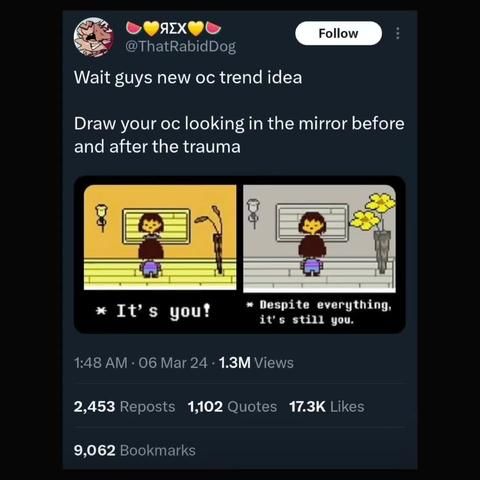
Task: Click the 1.3M Views count
Action: (256, 363)
